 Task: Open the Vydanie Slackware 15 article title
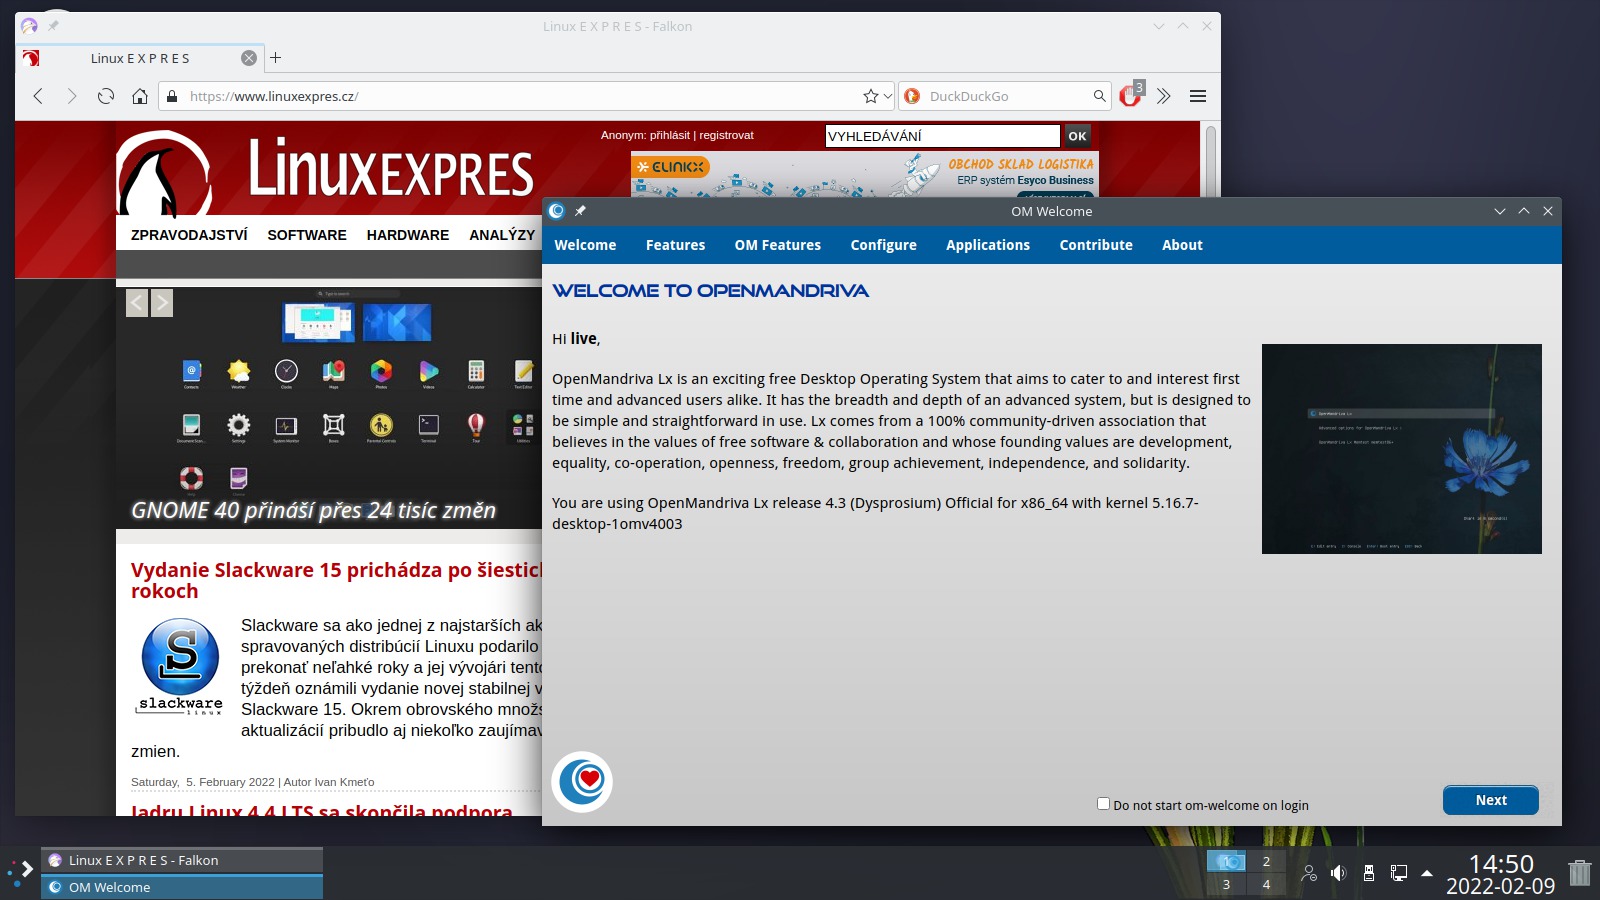pyautogui.click(x=336, y=580)
